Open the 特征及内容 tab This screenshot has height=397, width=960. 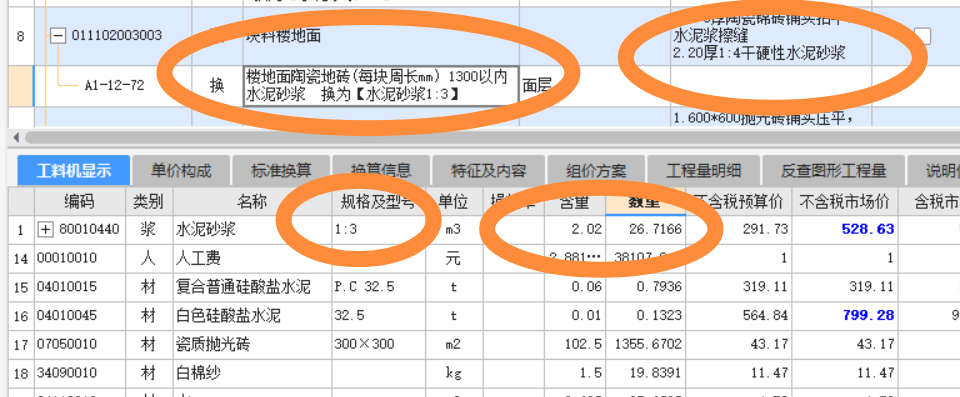(x=488, y=170)
